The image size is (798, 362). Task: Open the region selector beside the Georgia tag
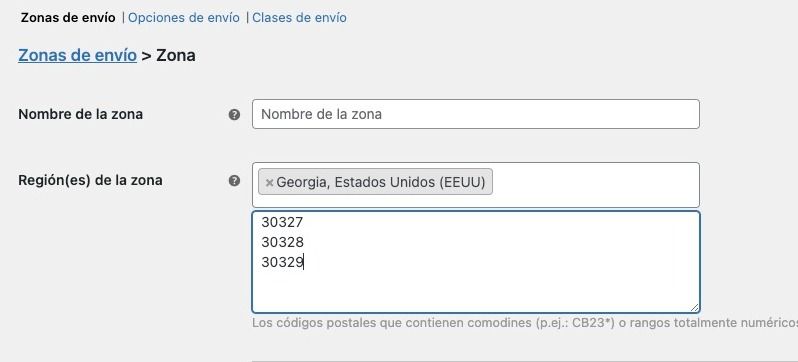(x=595, y=184)
